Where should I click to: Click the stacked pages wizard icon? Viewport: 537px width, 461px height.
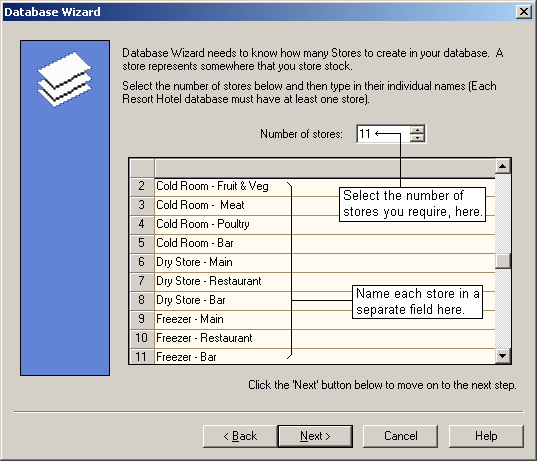[x=64, y=79]
